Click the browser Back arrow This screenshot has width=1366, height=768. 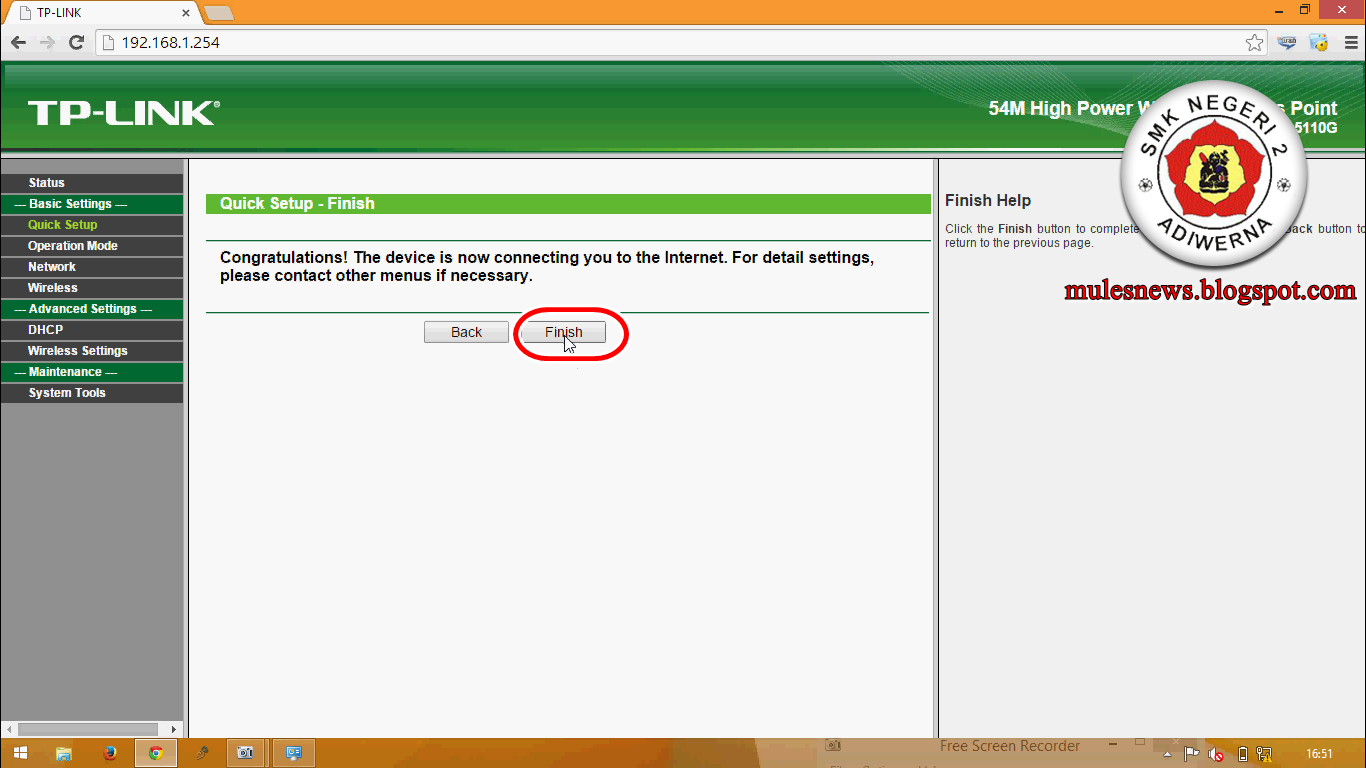(x=18, y=43)
